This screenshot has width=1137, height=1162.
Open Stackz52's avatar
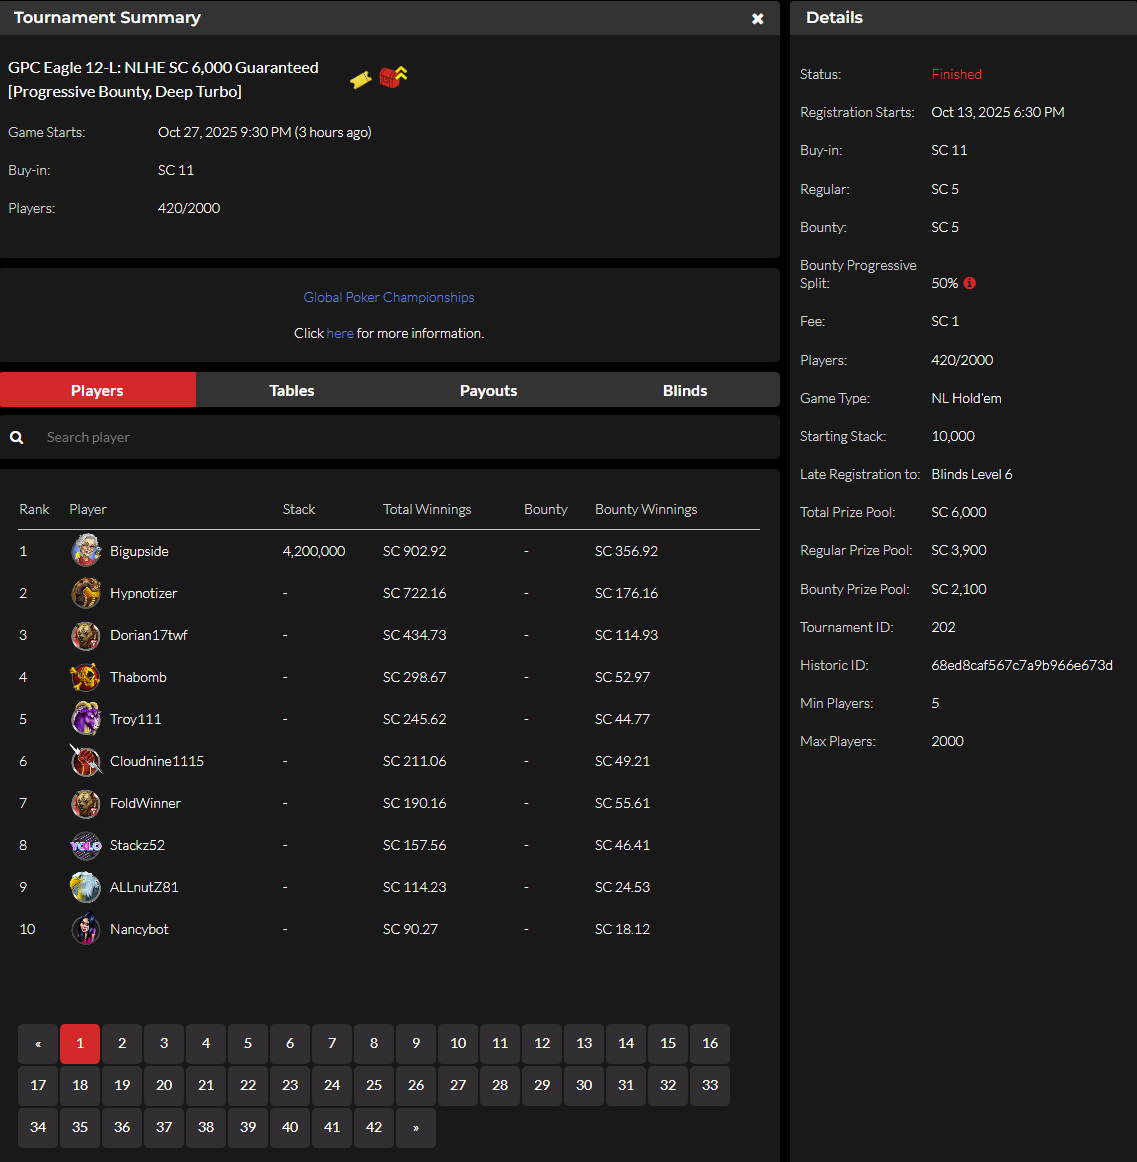click(x=86, y=845)
